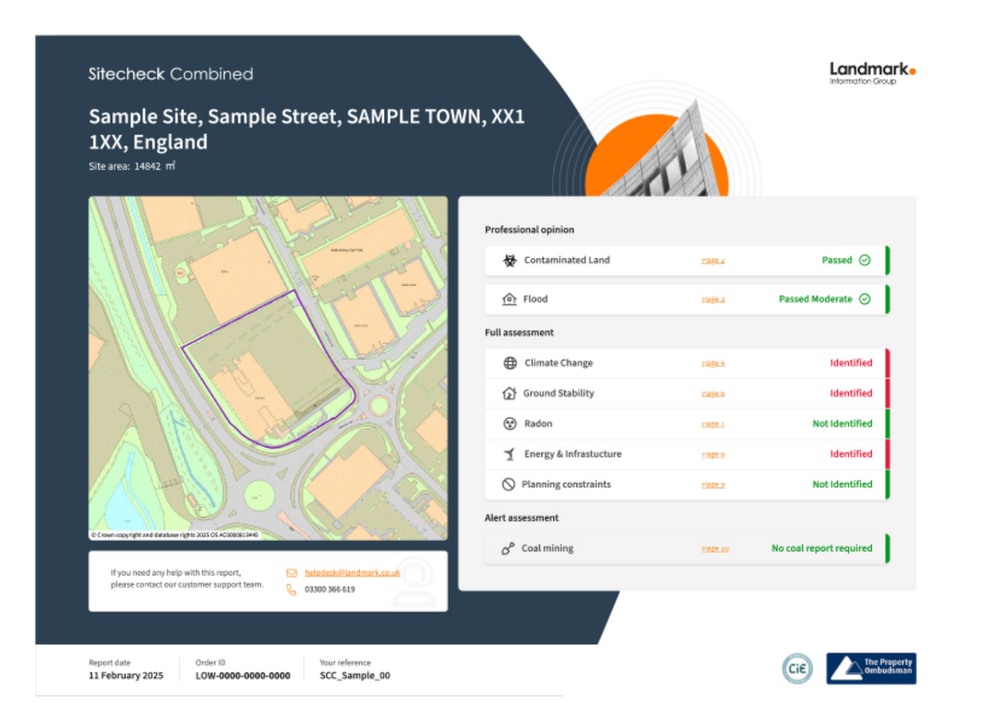The image size is (1000, 725).
Task: Click the helpdesk@landmark.co.uk email link
Action: (352, 573)
